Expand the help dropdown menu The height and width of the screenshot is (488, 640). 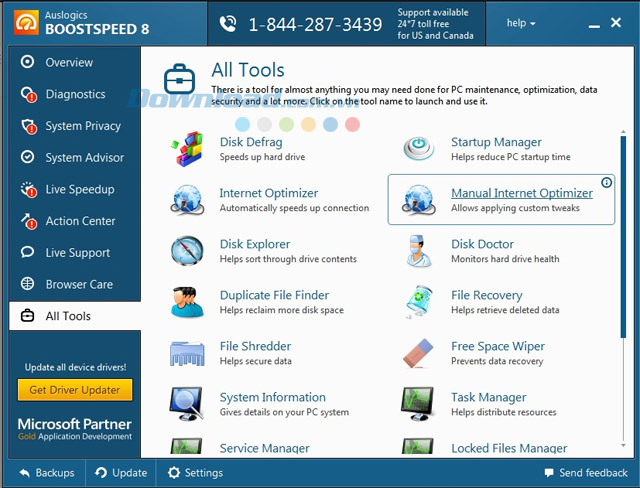tap(521, 23)
